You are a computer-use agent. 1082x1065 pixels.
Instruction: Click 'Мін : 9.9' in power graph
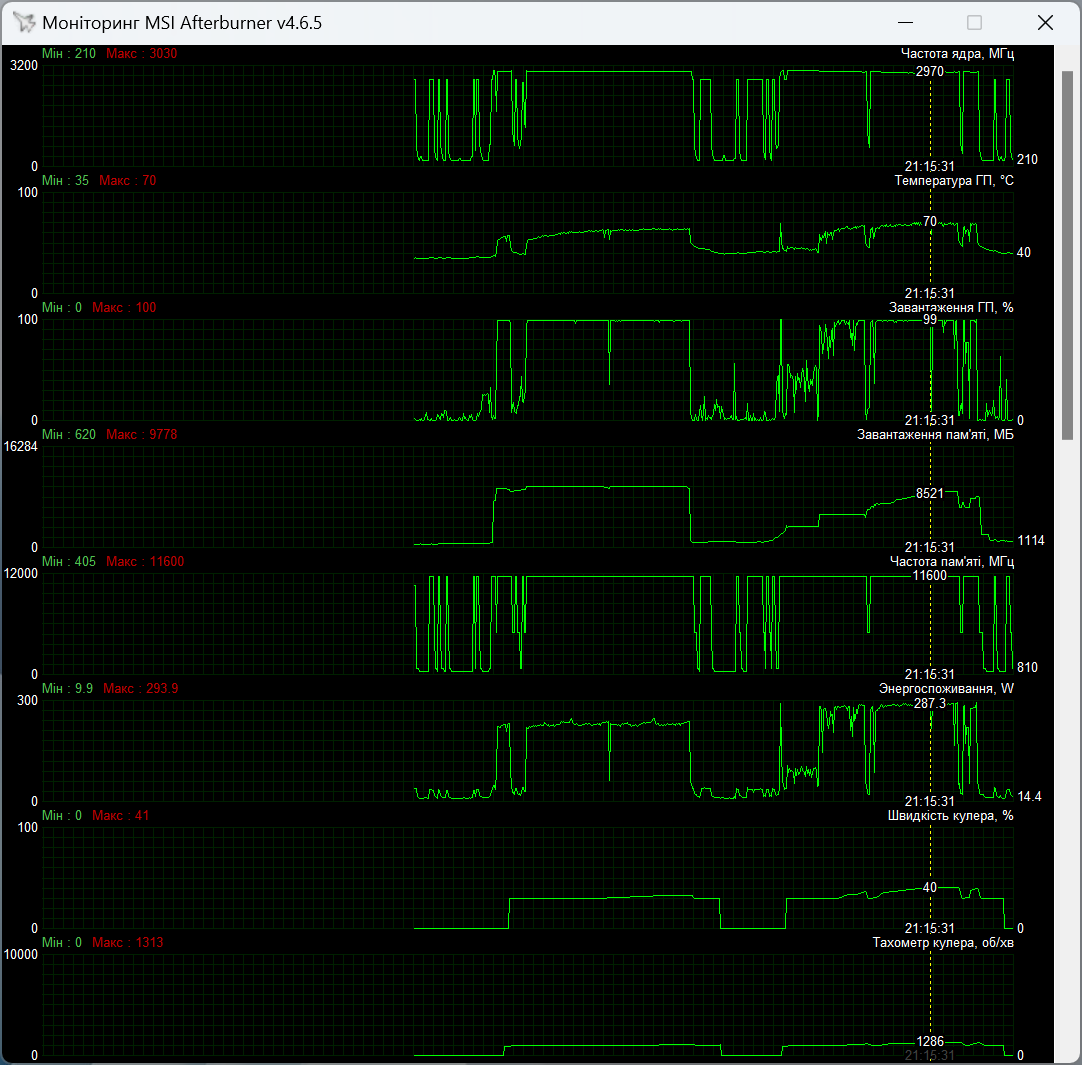(67, 688)
